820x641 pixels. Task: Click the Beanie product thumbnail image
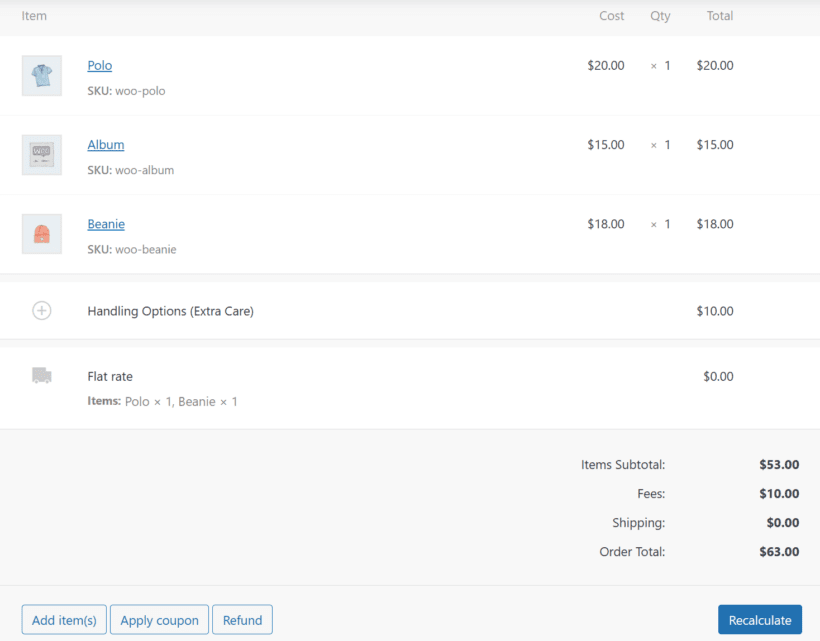coord(41,233)
